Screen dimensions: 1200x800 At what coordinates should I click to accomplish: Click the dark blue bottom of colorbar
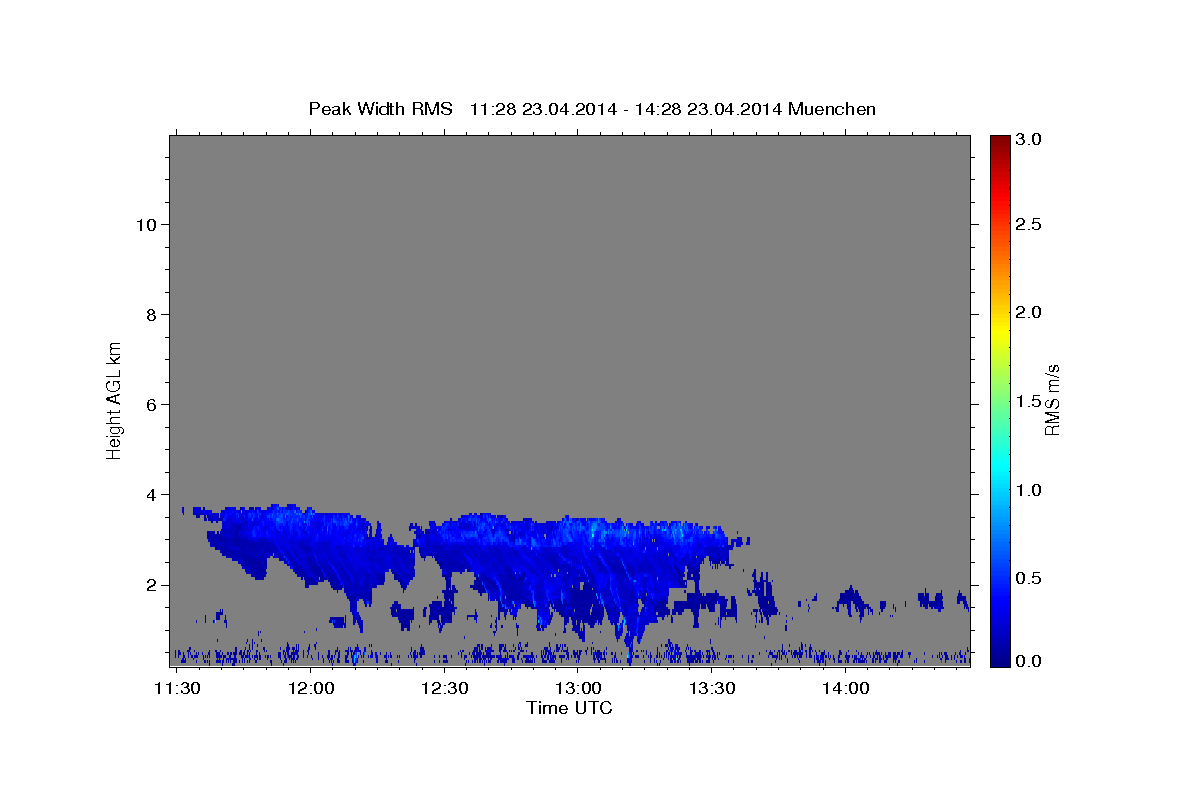pyautogui.click(x=999, y=658)
